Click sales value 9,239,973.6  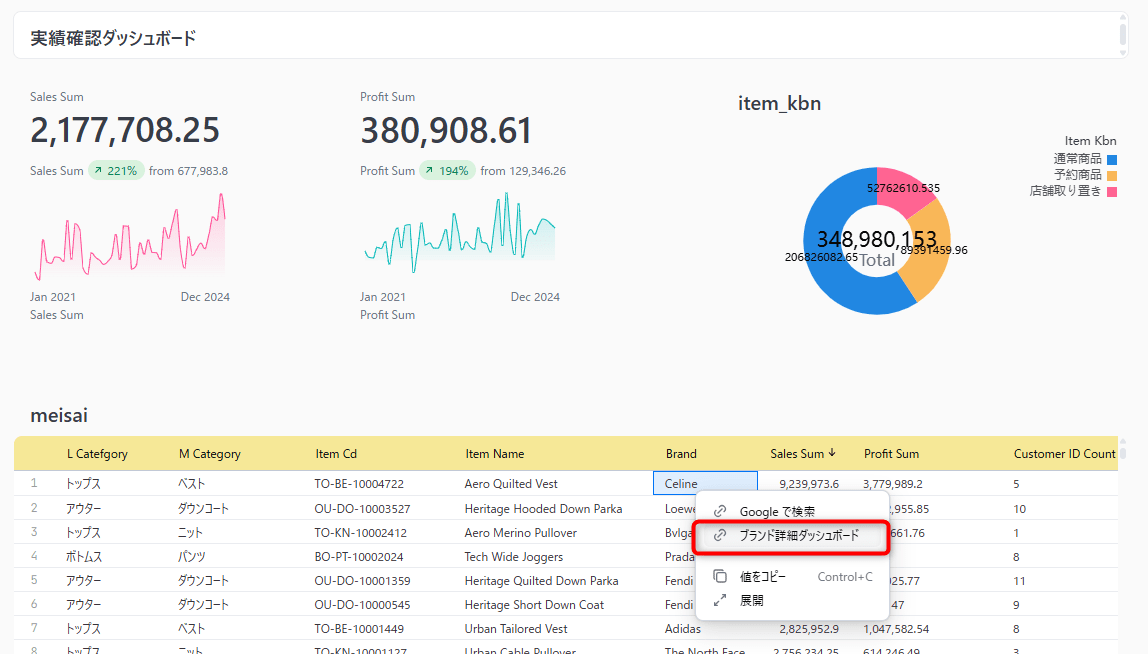(809, 484)
